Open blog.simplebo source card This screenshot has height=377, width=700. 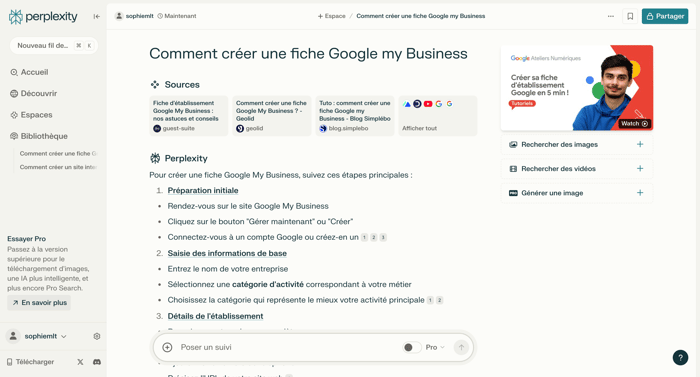(355, 116)
